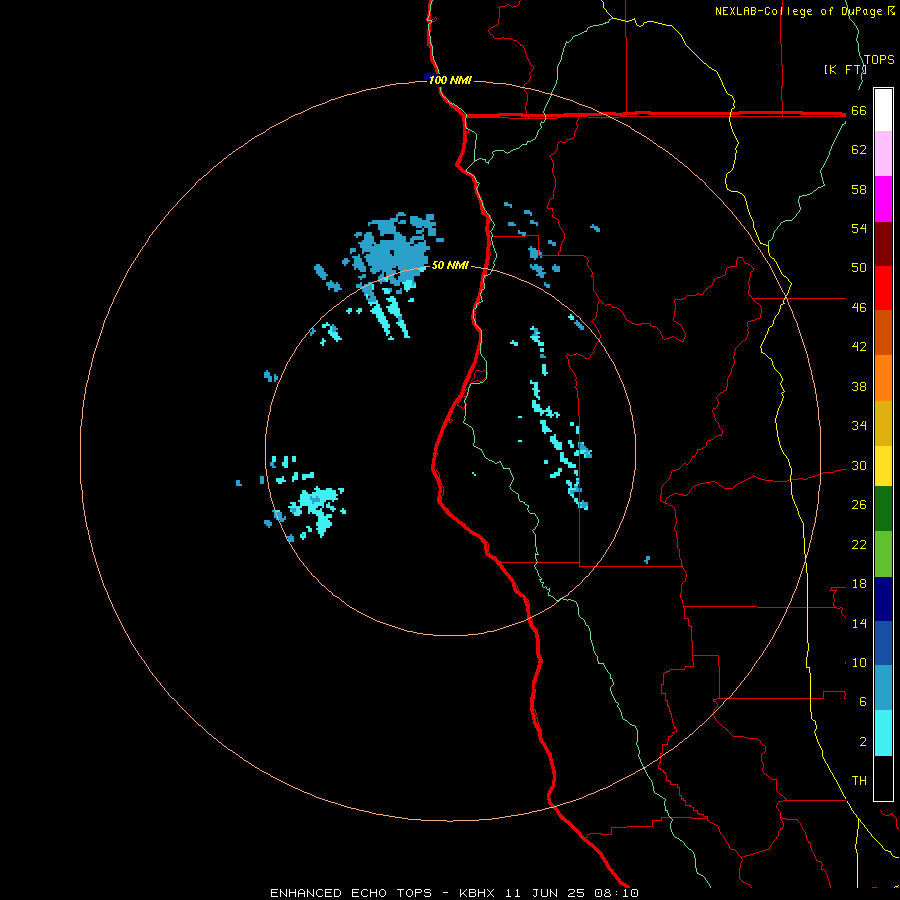Select the light green legend swatch
900x900 pixels.
(883, 554)
